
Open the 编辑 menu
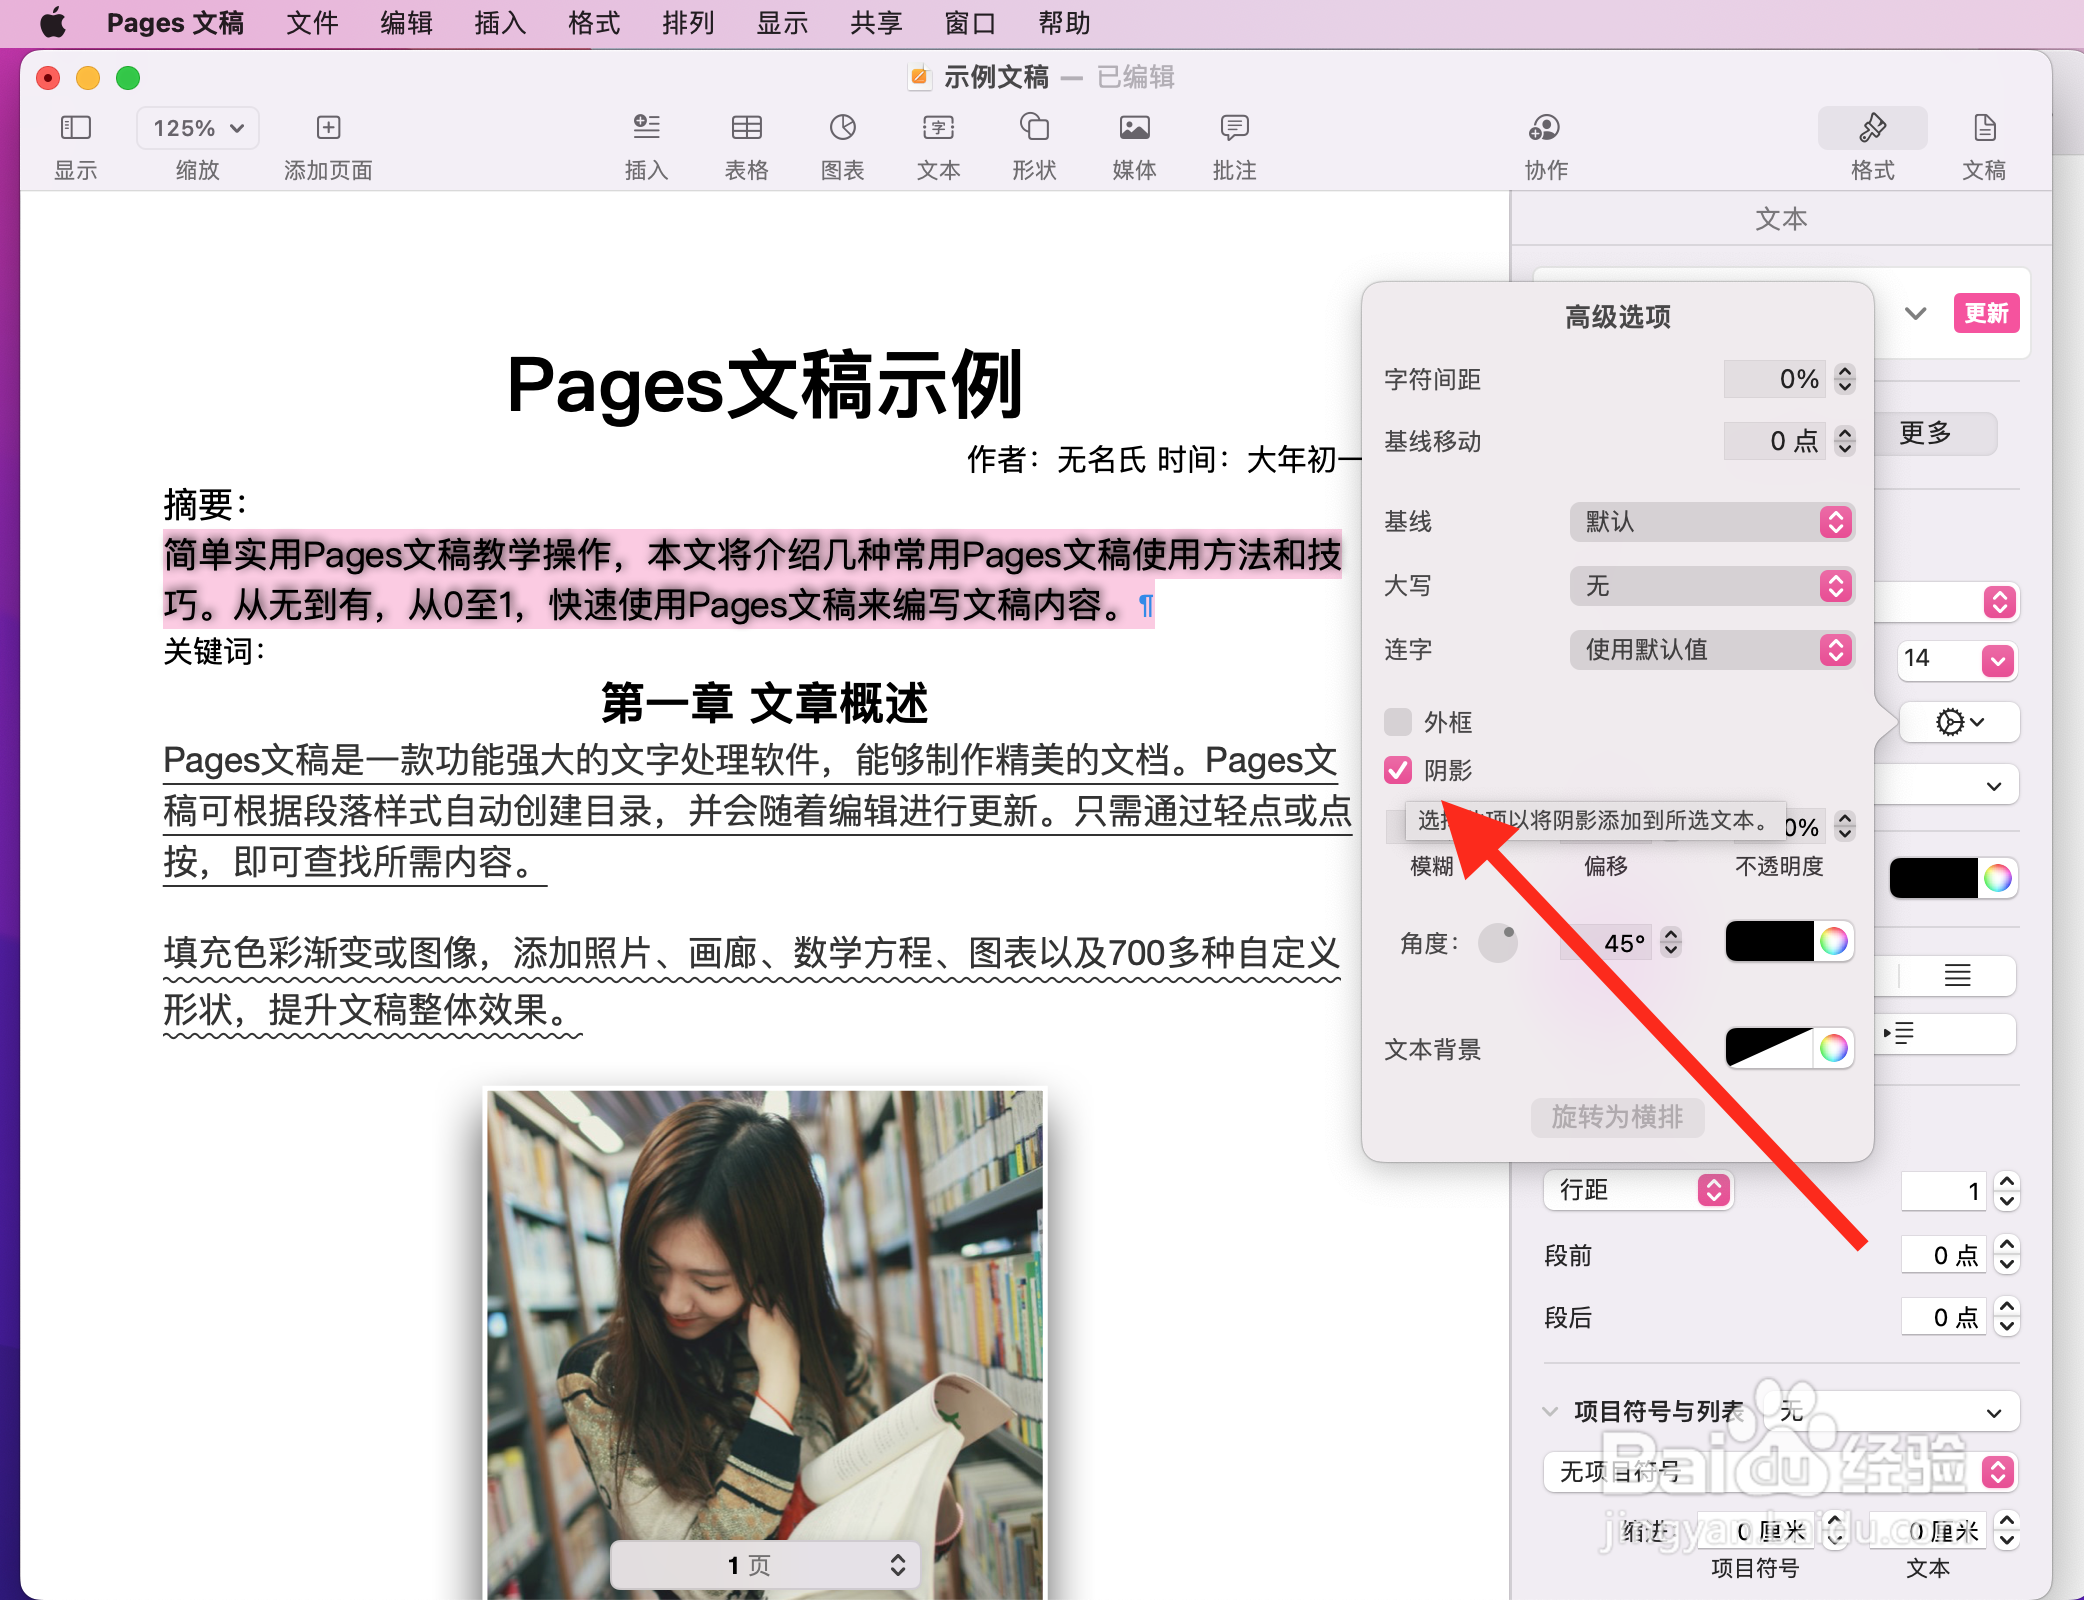pyautogui.click(x=406, y=22)
